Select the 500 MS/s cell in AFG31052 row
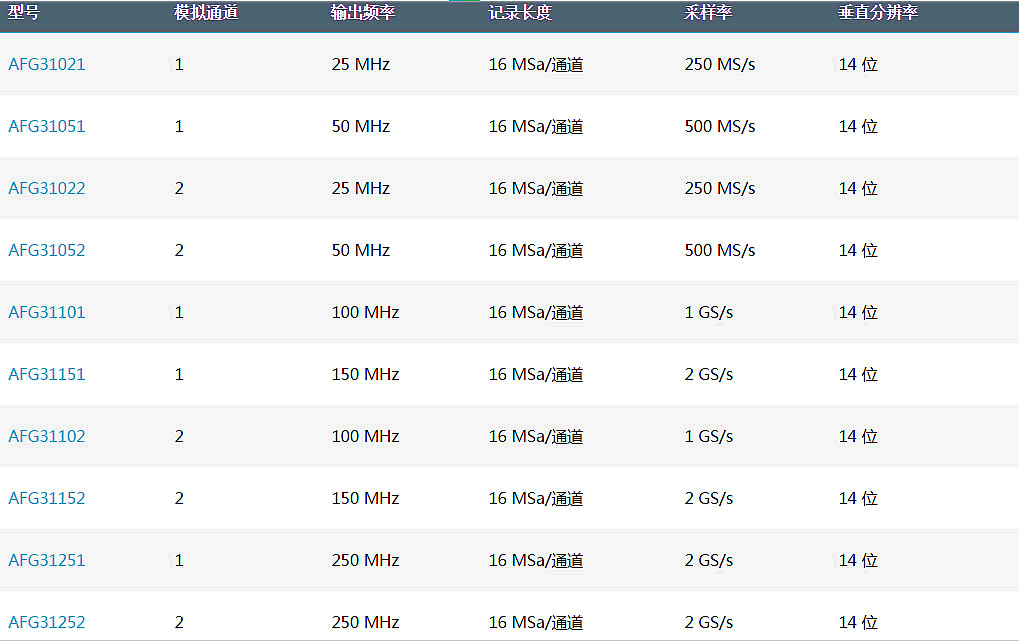This screenshot has width=1019, height=643. click(720, 251)
